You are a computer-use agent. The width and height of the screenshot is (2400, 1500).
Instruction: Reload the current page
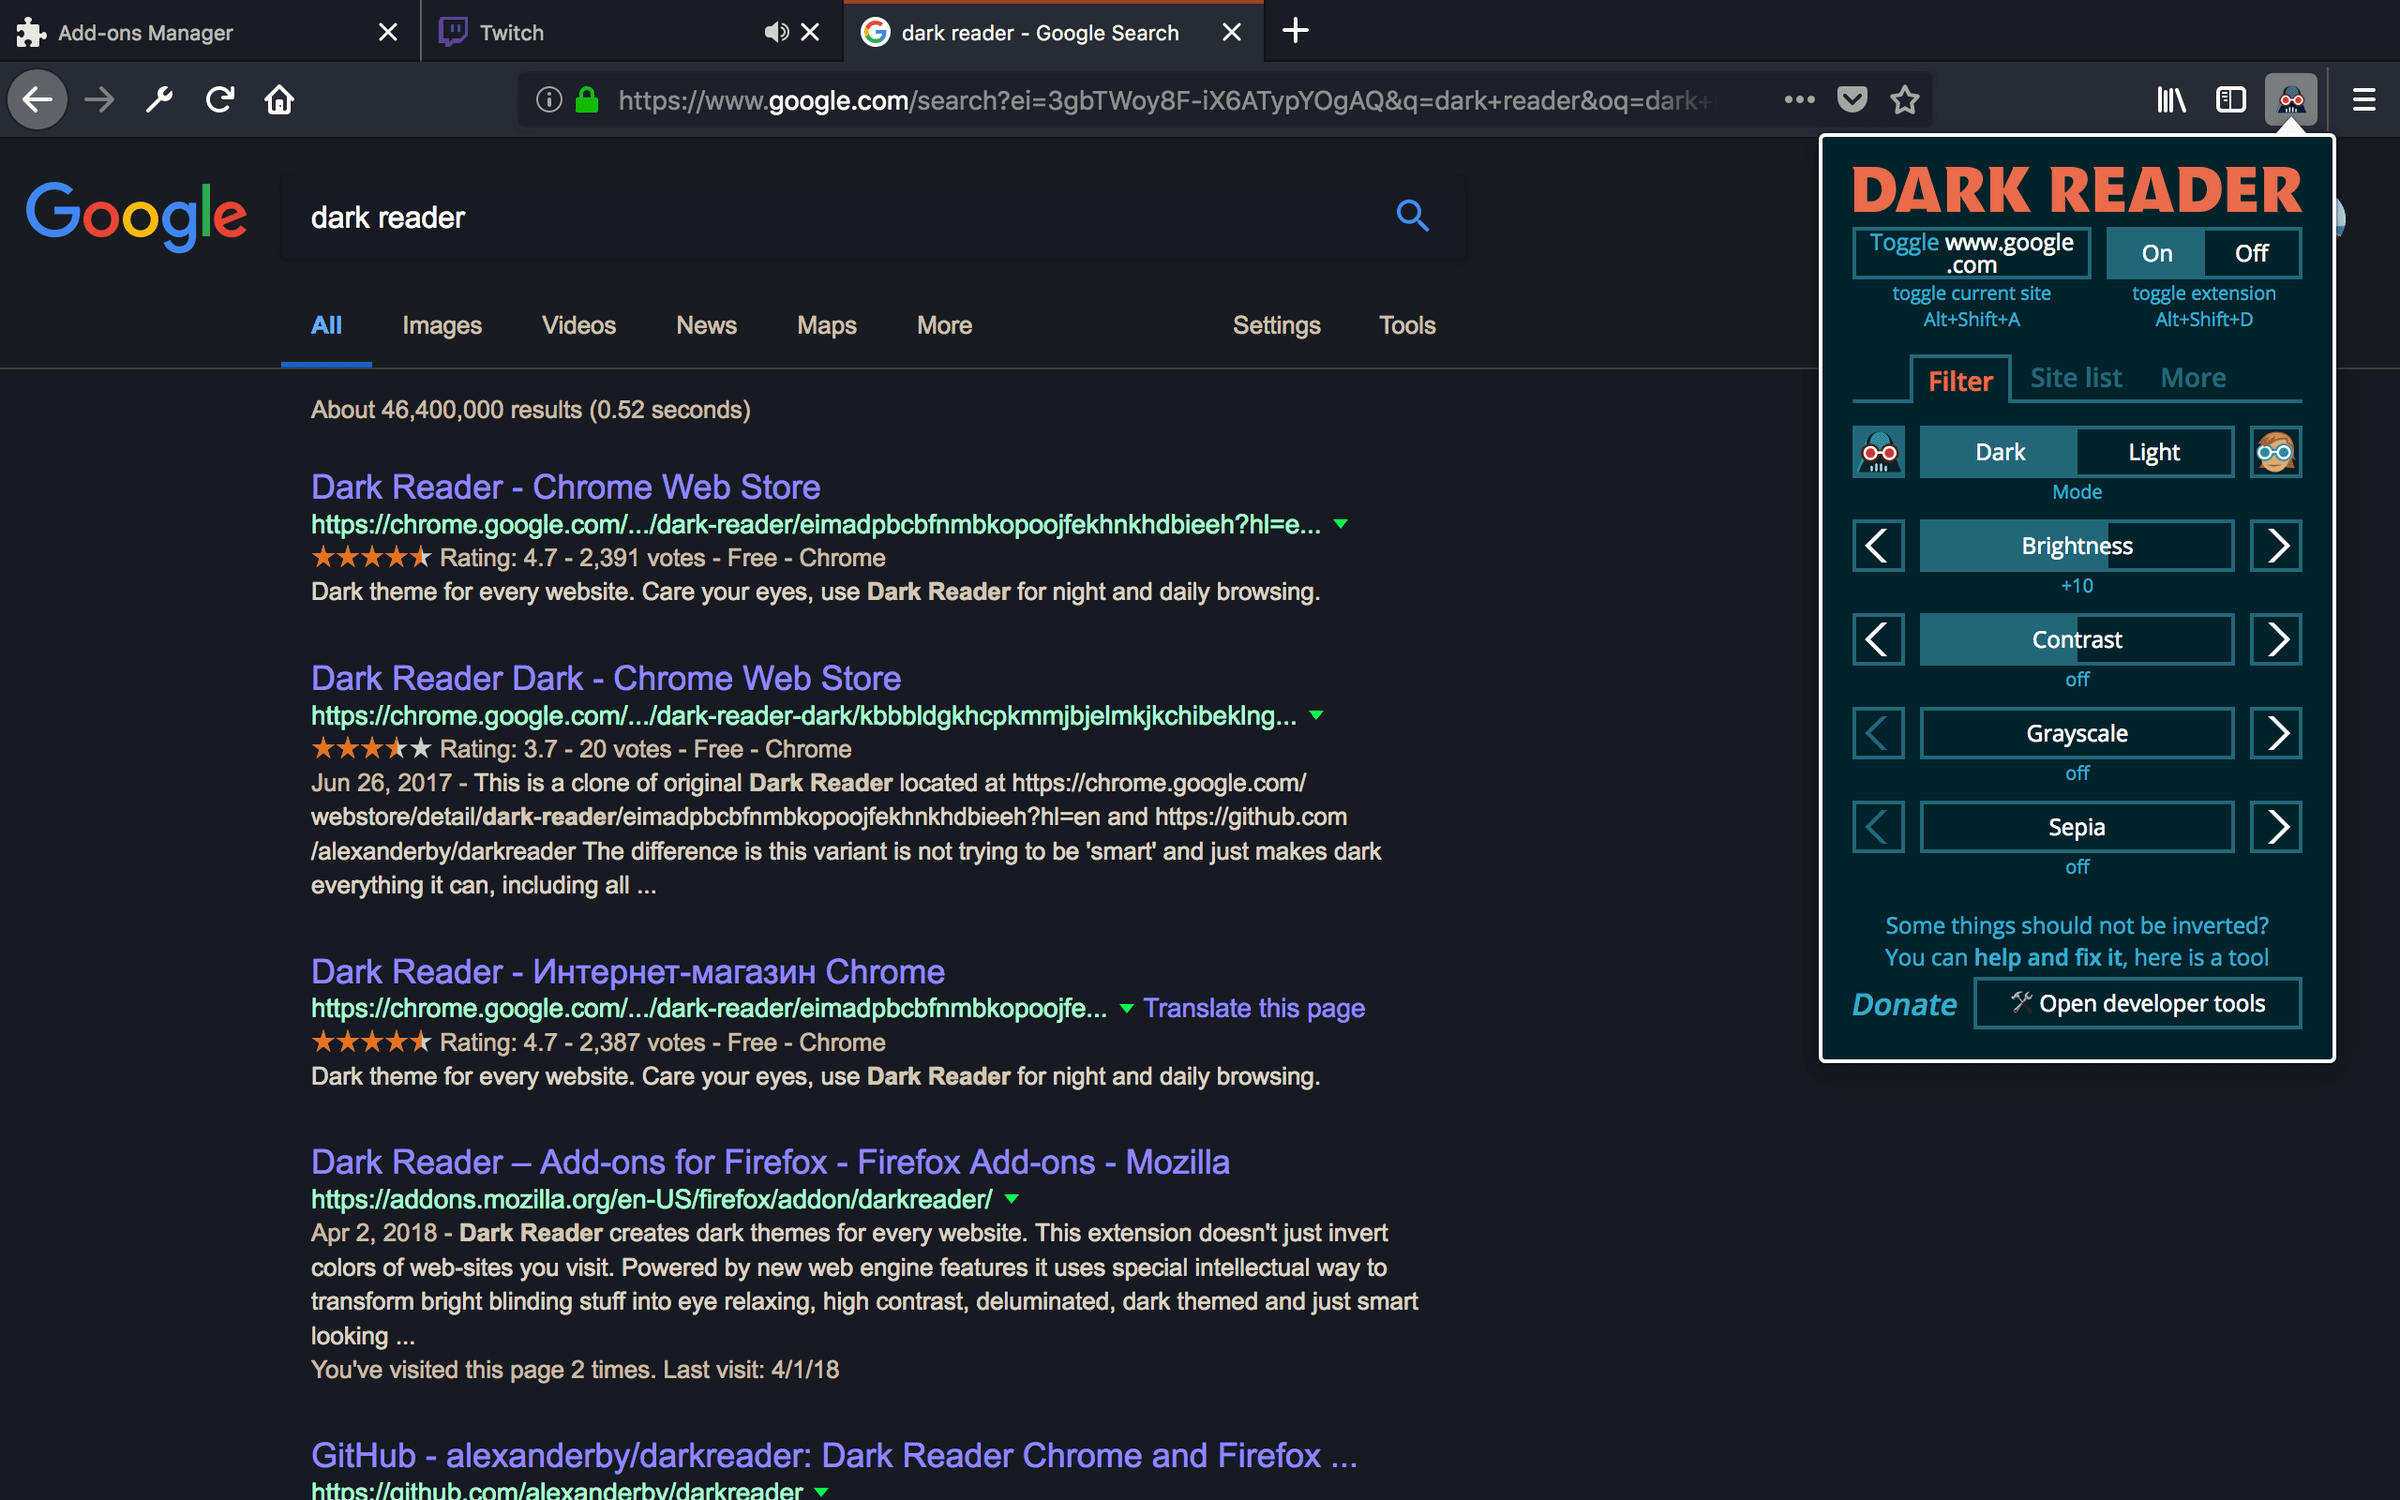(x=220, y=99)
